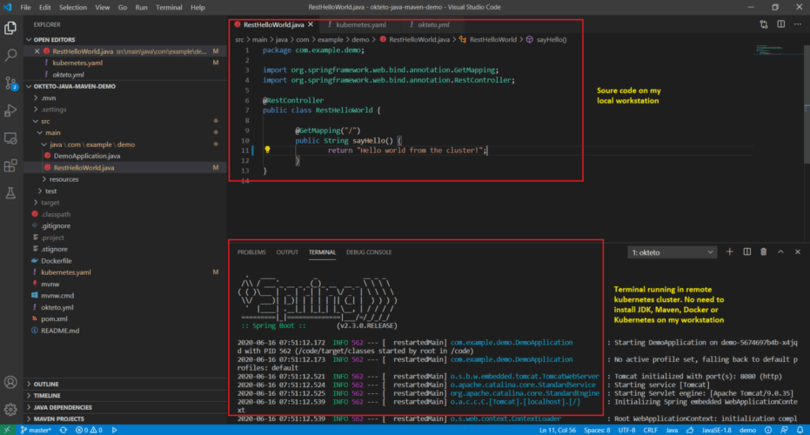The image size is (810, 435).
Task: Close RestHelloWorld.java in Open Editors
Action: (37, 51)
